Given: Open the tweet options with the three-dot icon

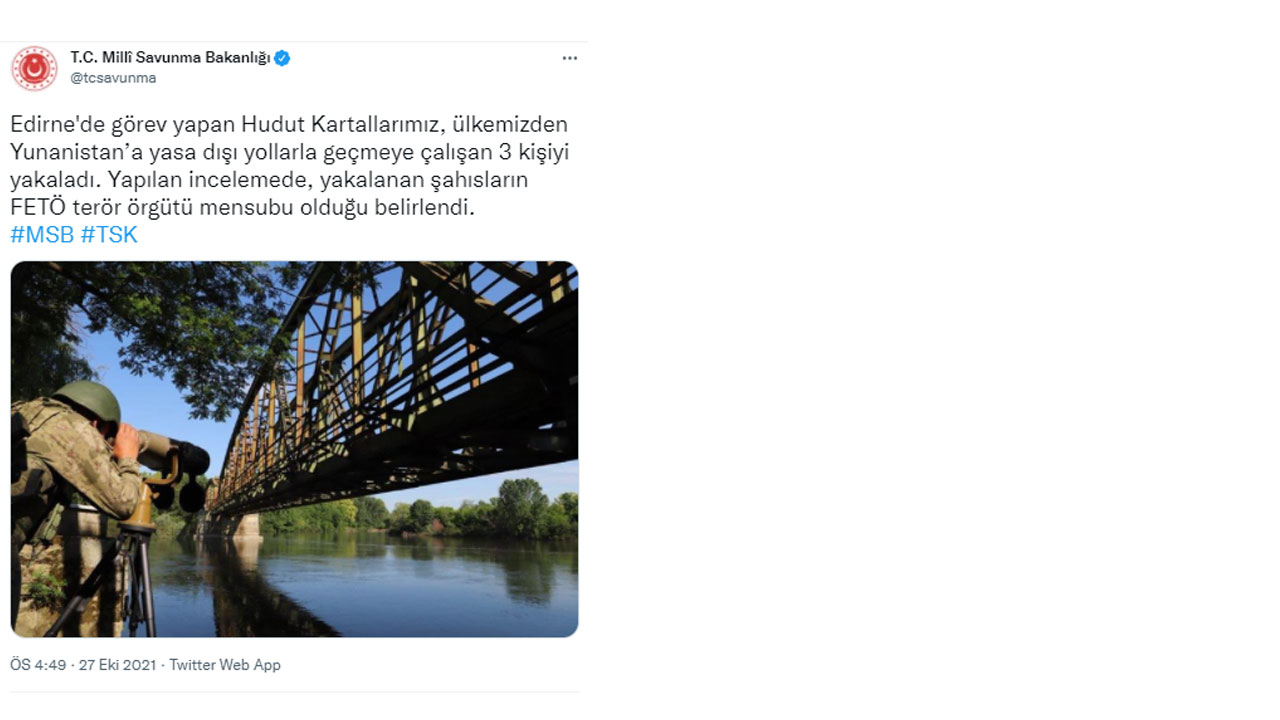Looking at the screenshot, I should click(x=570, y=58).
